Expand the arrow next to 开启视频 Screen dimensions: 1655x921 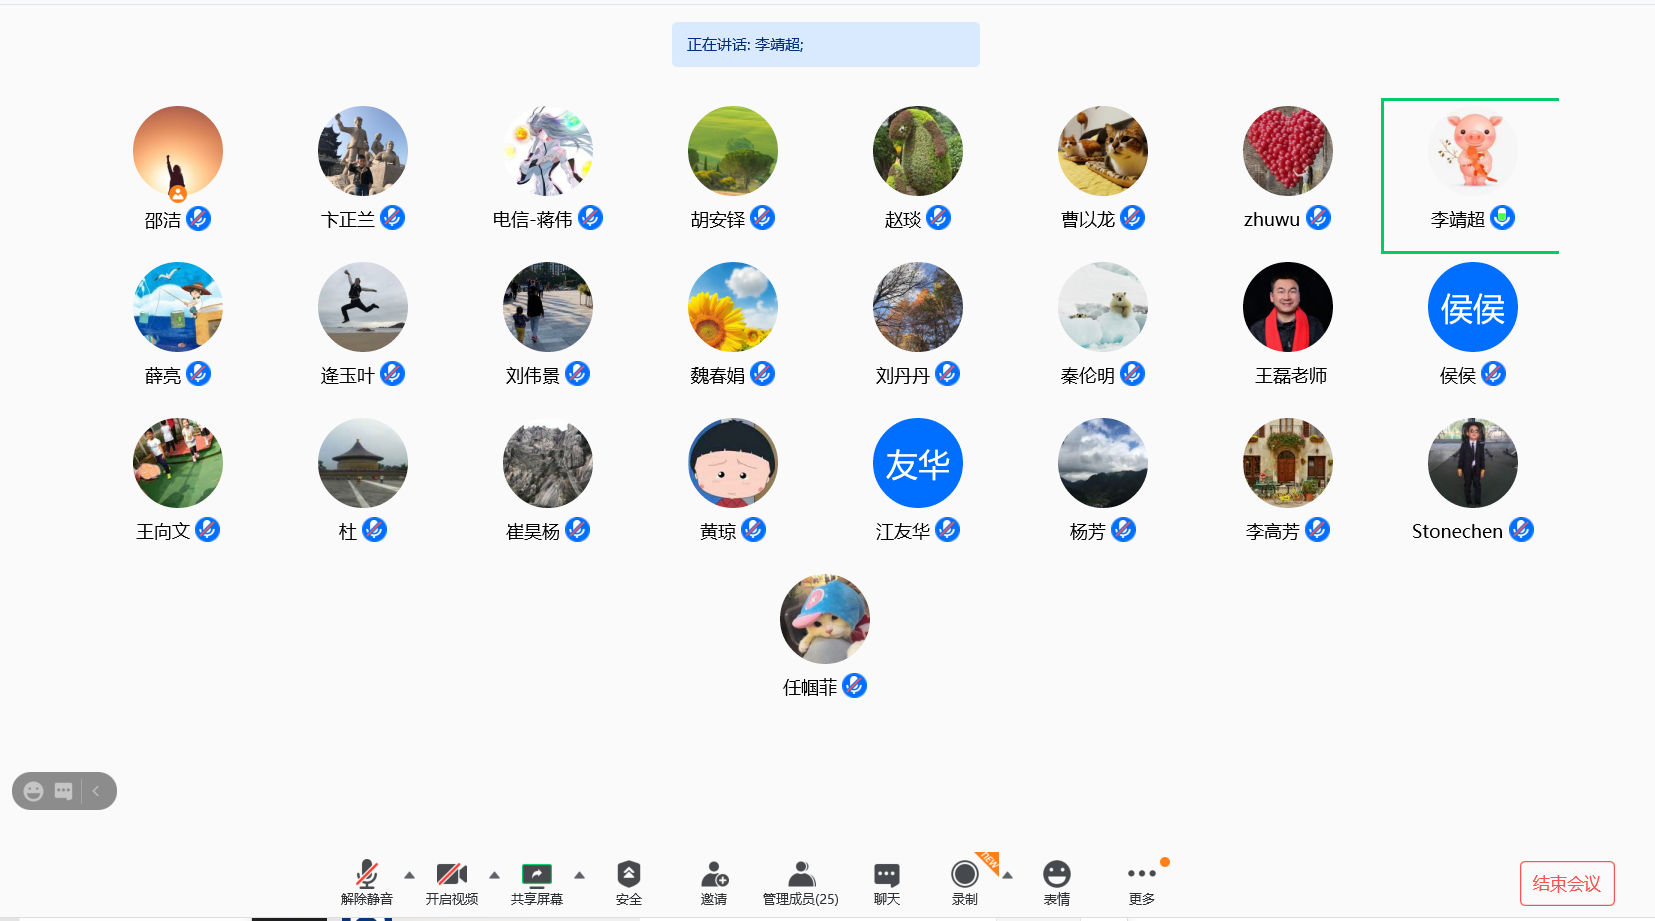coord(494,875)
